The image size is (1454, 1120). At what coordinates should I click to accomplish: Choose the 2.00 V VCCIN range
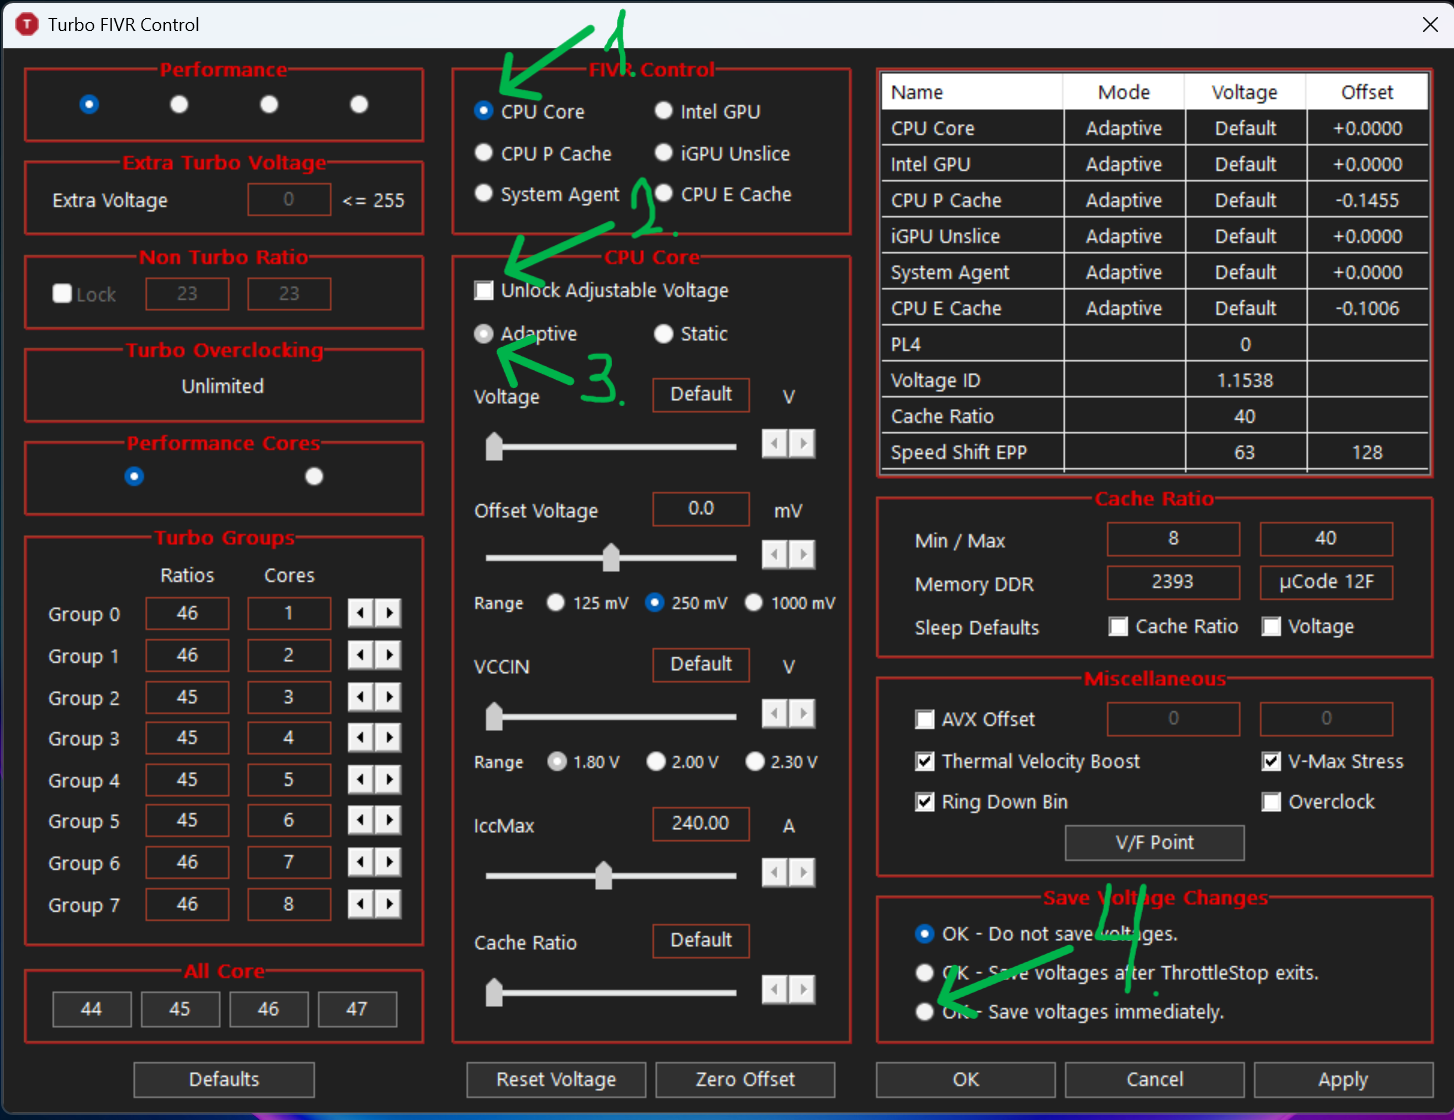click(x=656, y=762)
